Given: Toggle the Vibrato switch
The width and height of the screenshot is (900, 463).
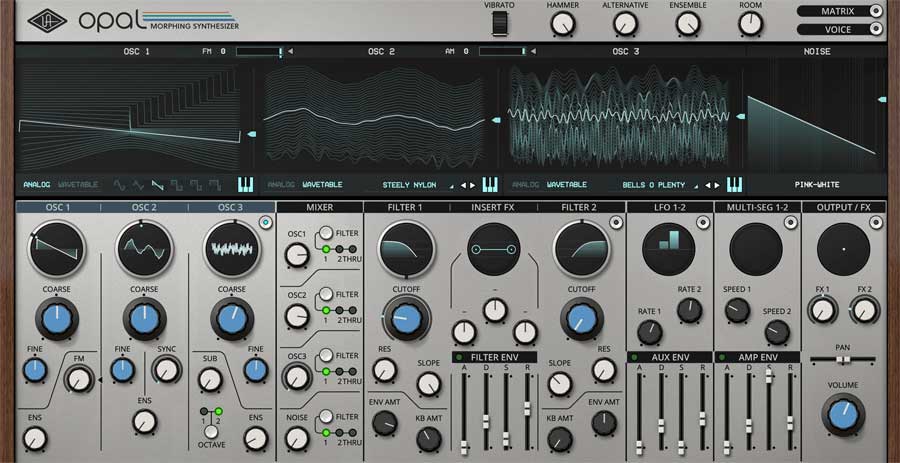Looking at the screenshot, I should coord(498,25).
